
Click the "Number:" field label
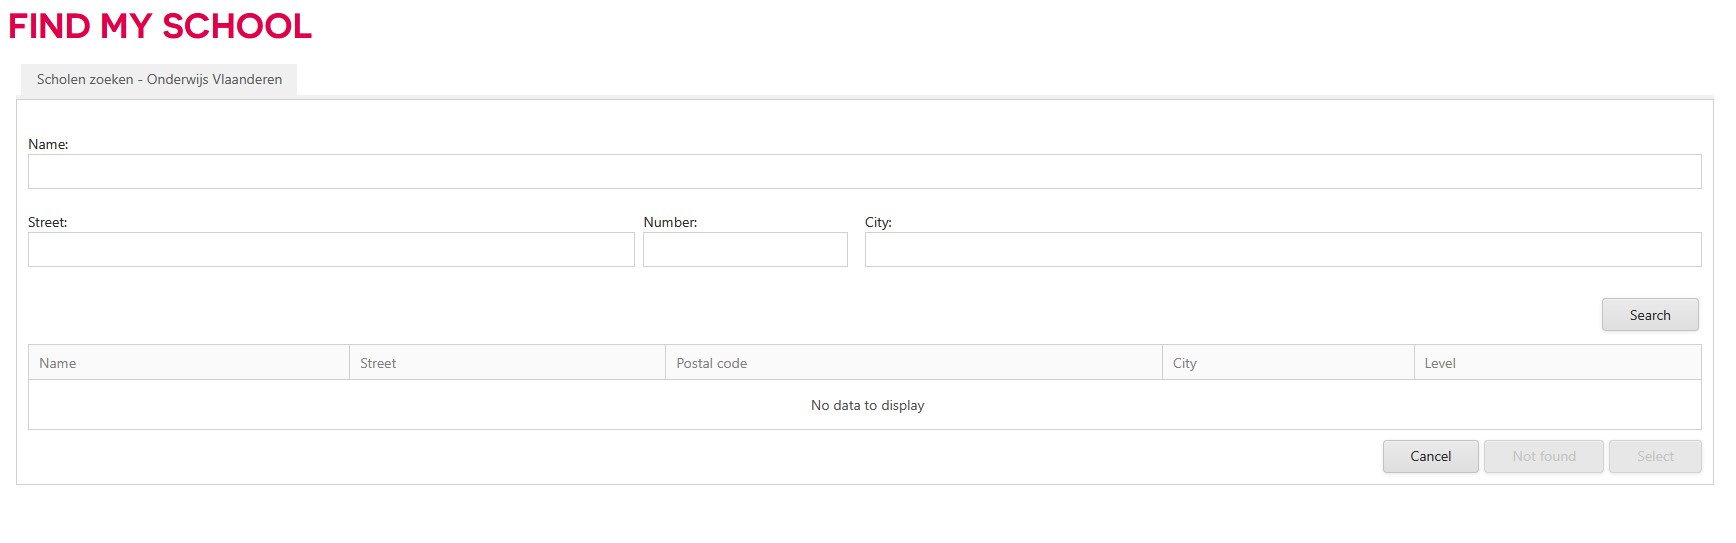click(670, 222)
